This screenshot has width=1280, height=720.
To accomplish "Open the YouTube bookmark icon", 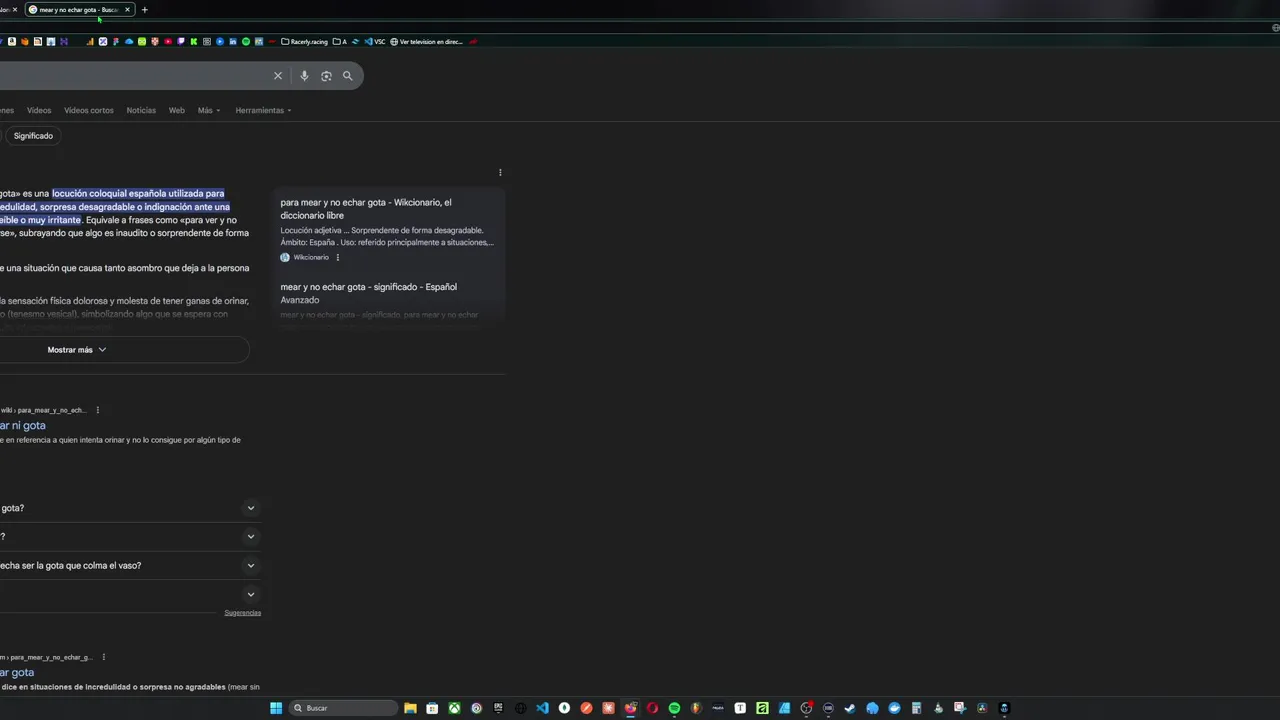I will coord(168,42).
